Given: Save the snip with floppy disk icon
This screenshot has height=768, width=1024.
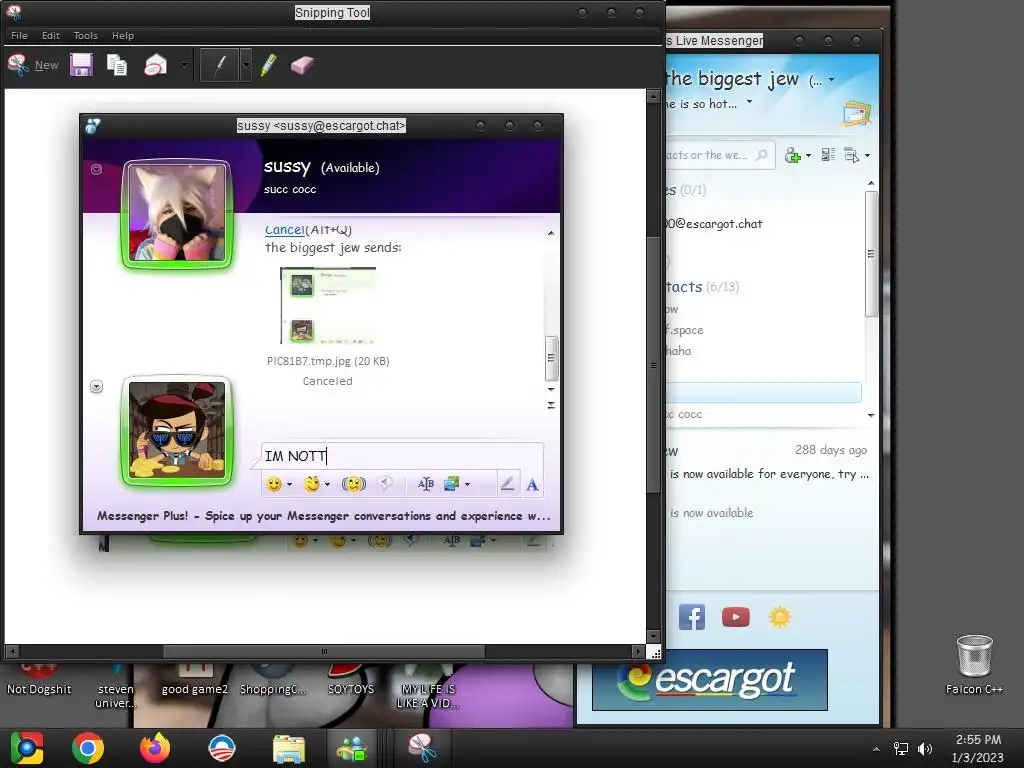Looking at the screenshot, I should pos(82,65).
